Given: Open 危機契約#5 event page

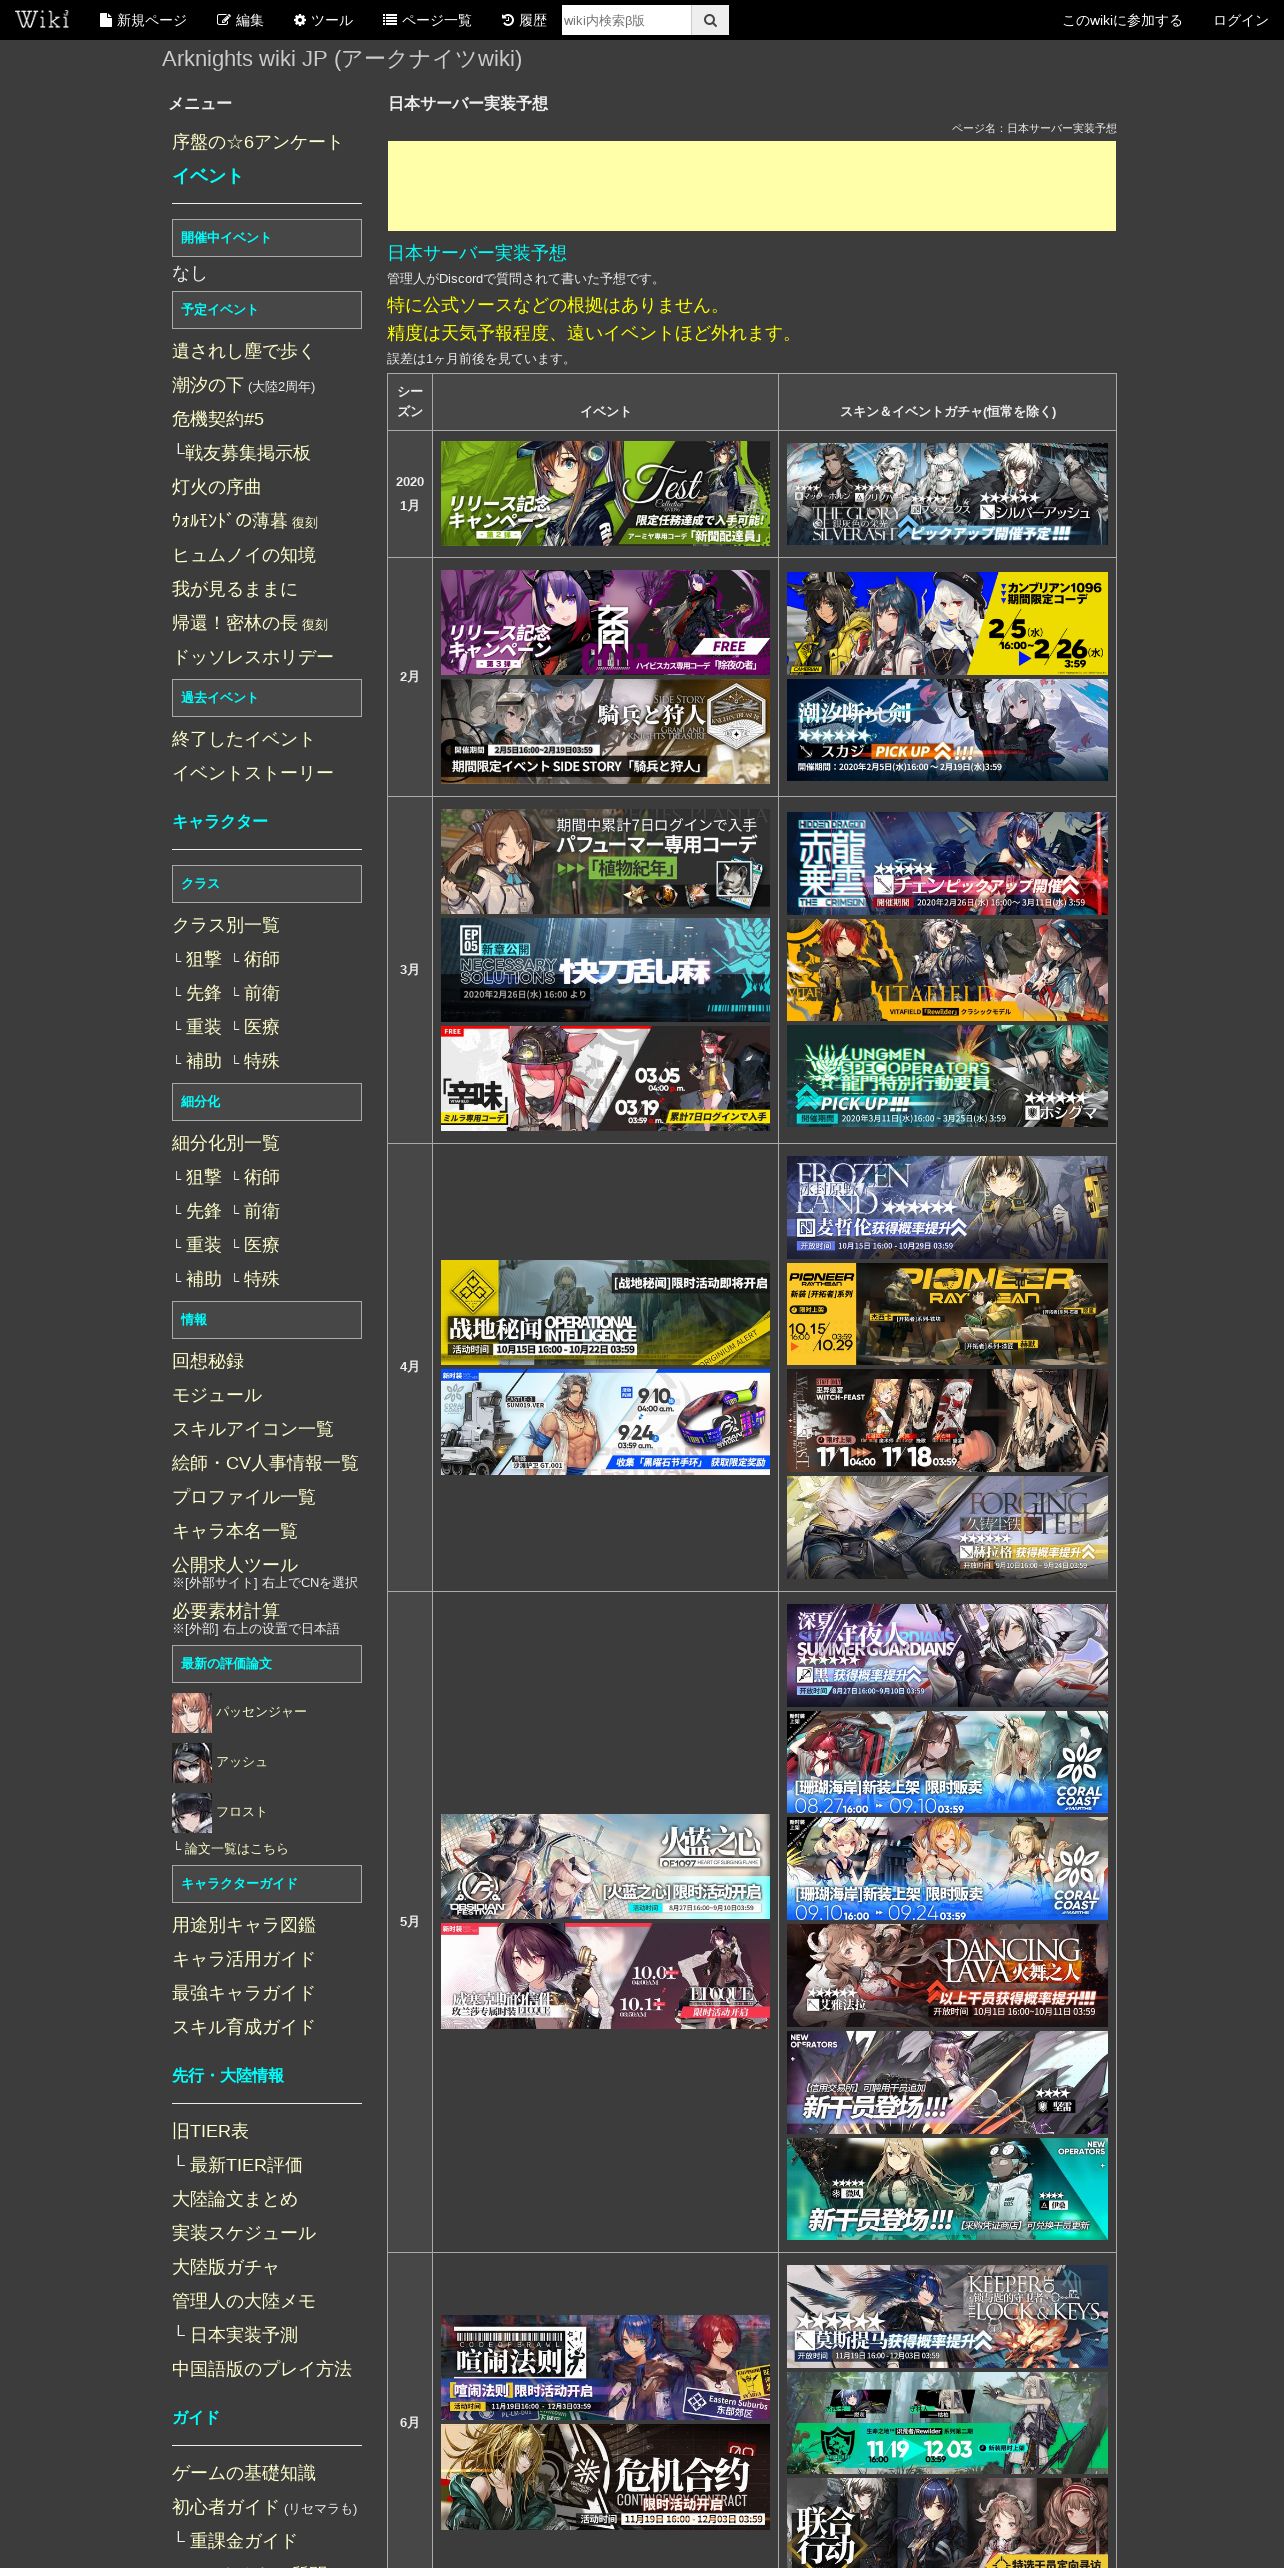Looking at the screenshot, I should pos(218,419).
